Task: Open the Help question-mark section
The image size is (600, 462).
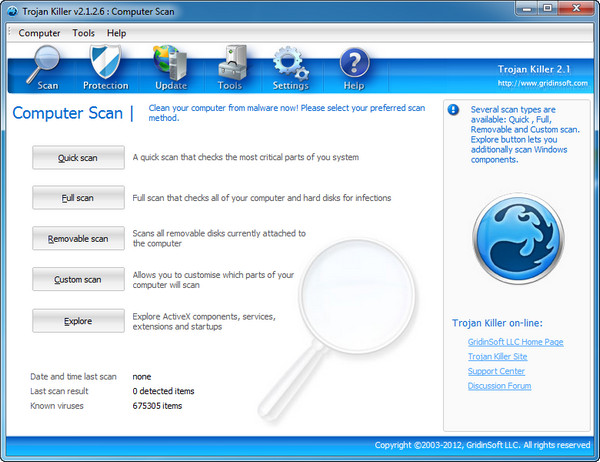Action: tap(354, 69)
